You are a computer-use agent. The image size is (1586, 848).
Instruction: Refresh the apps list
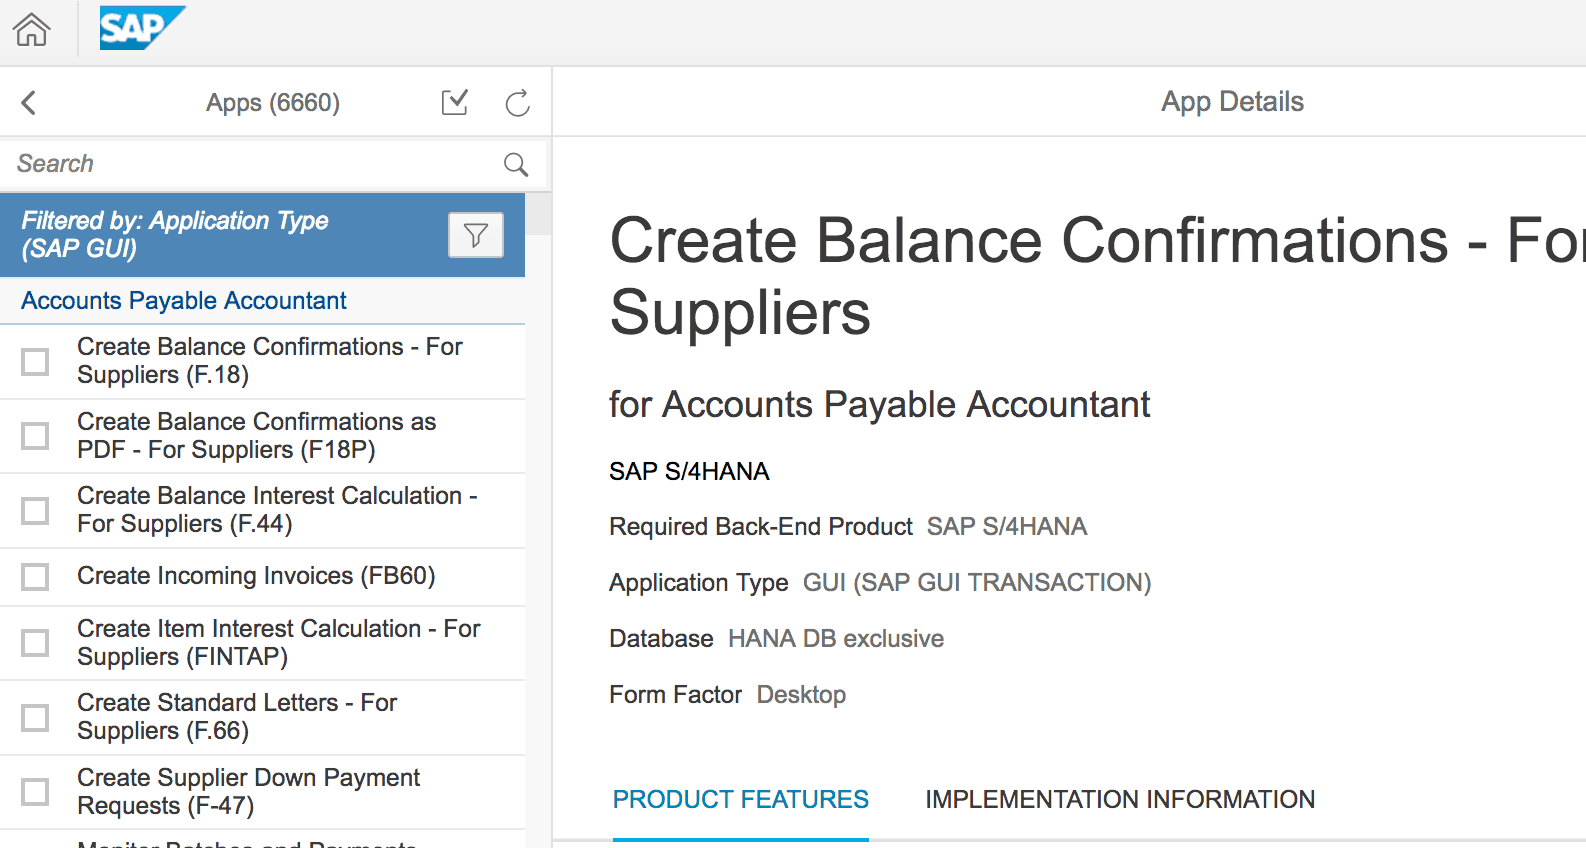[x=517, y=102]
